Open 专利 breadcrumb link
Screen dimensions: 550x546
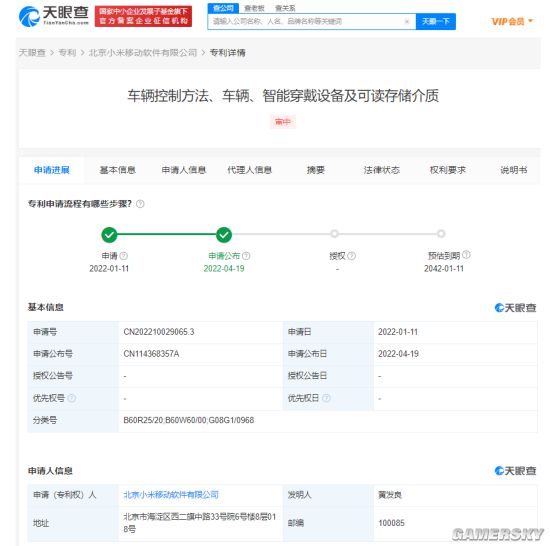tap(67, 53)
